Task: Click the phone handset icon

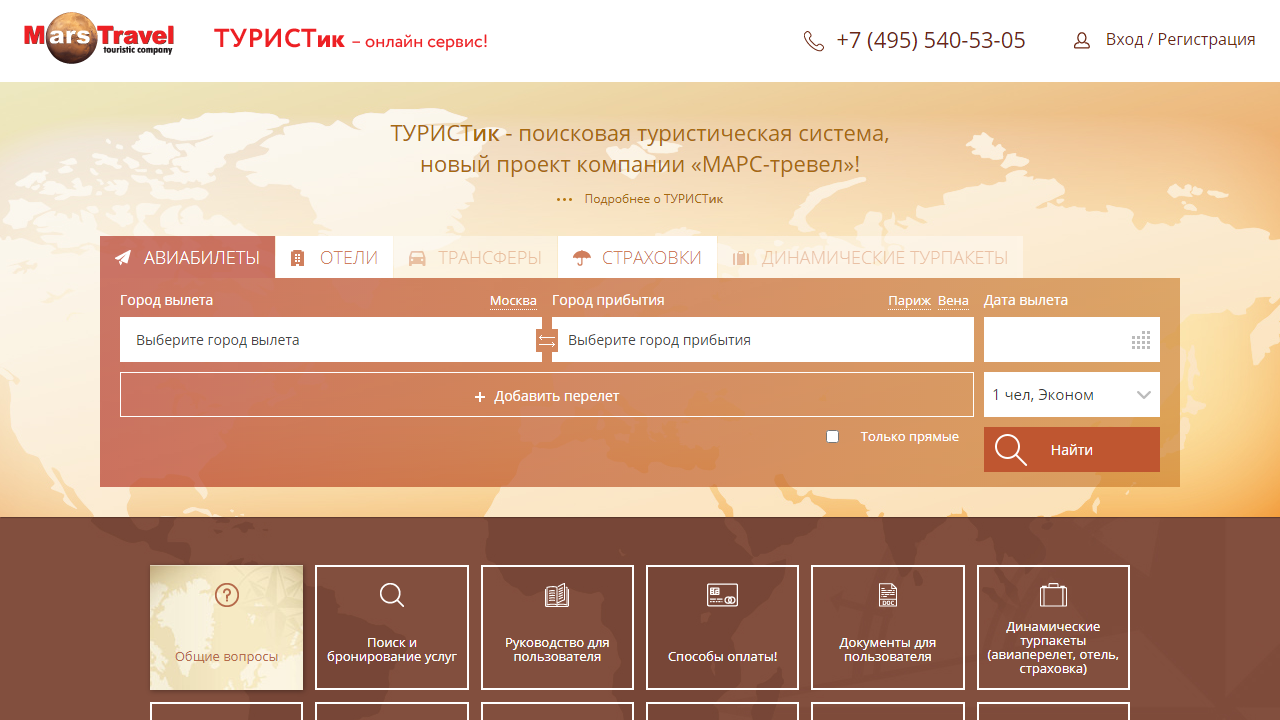Action: point(814,41)
